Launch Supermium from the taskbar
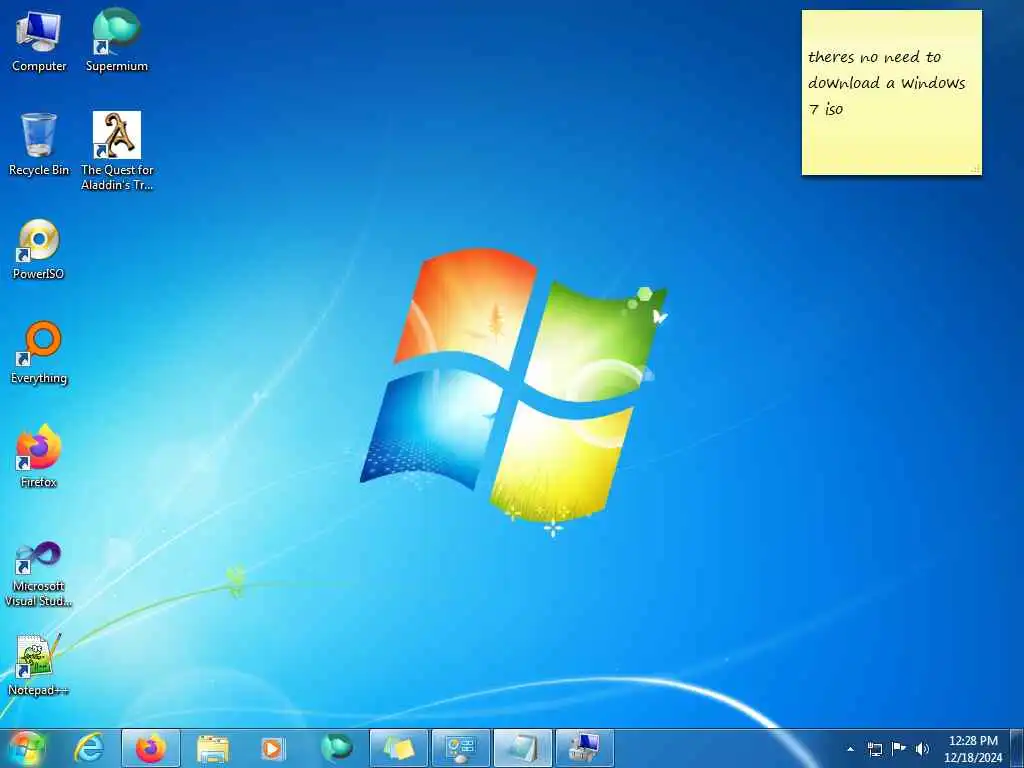The height and width of the screenshot is (768, 1024). click(336, 748)
